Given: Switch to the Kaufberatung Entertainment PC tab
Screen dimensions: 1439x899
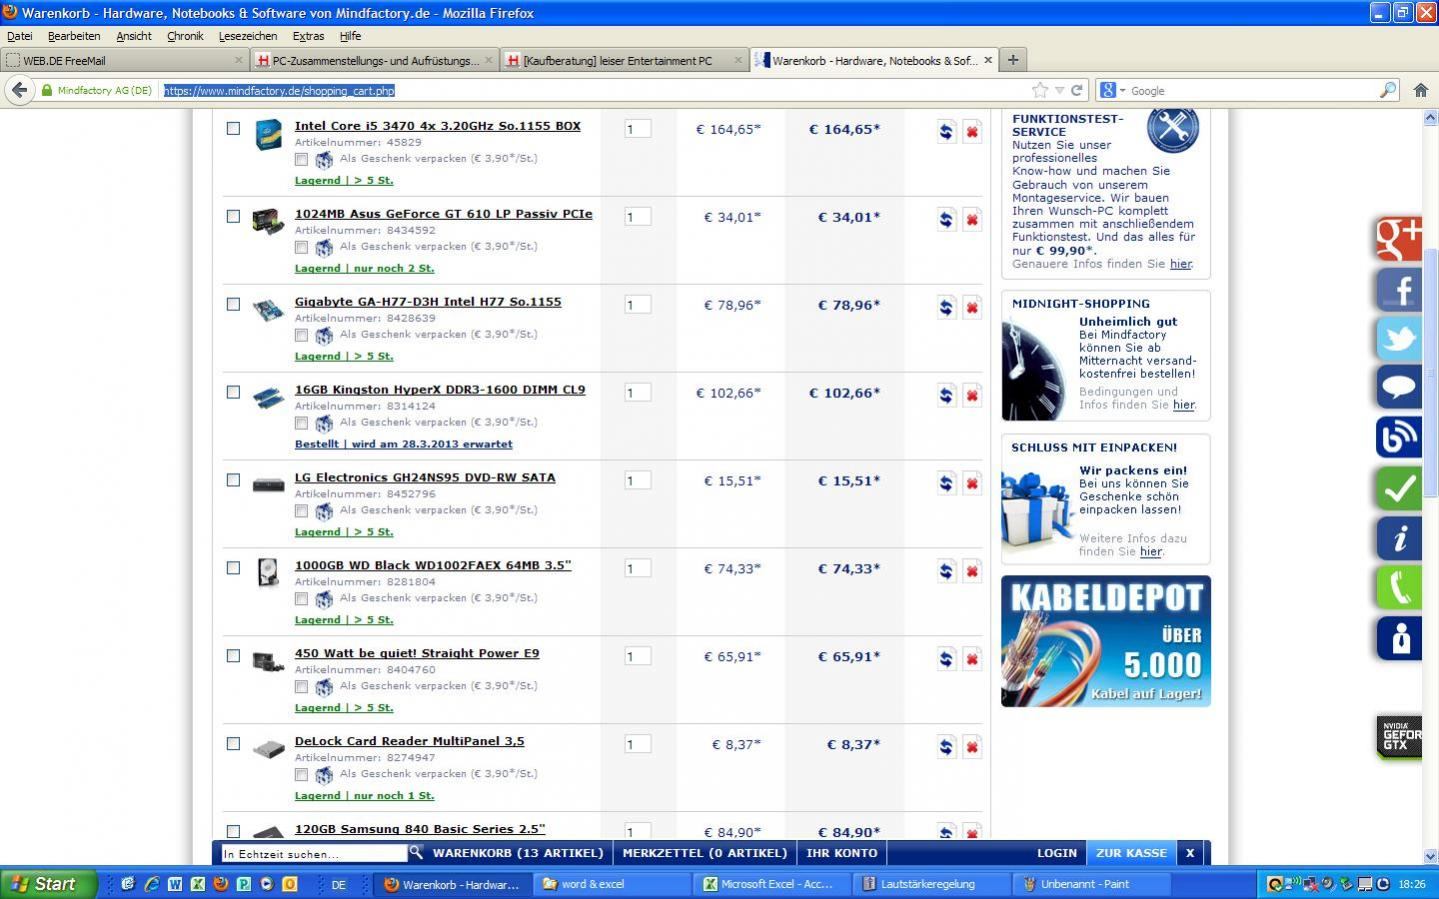Looking at the screenshot, I should point(625,60).
